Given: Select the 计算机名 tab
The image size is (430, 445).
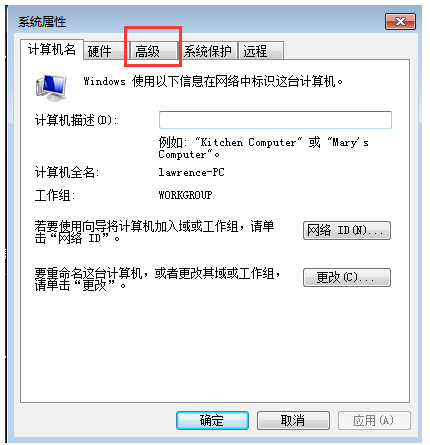Looking at the screenshot, I should pos(52,50).
